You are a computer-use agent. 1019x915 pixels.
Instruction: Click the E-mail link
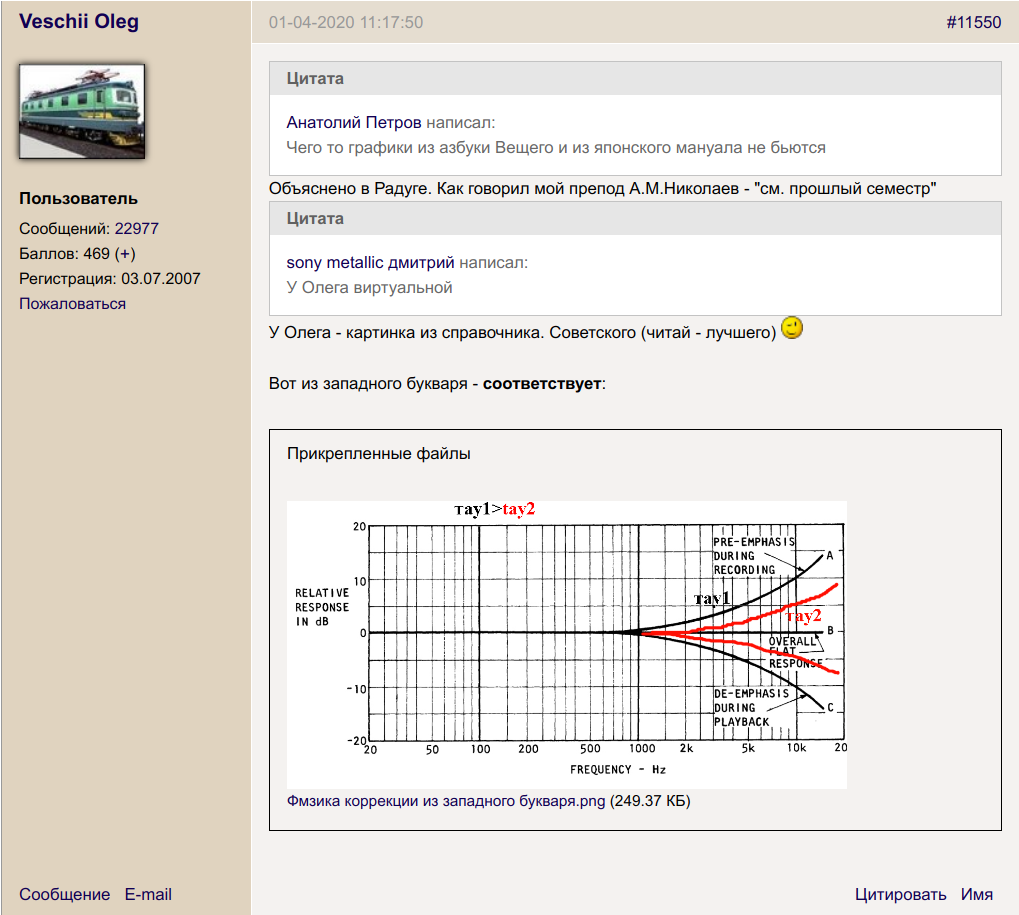pos(148,894)
